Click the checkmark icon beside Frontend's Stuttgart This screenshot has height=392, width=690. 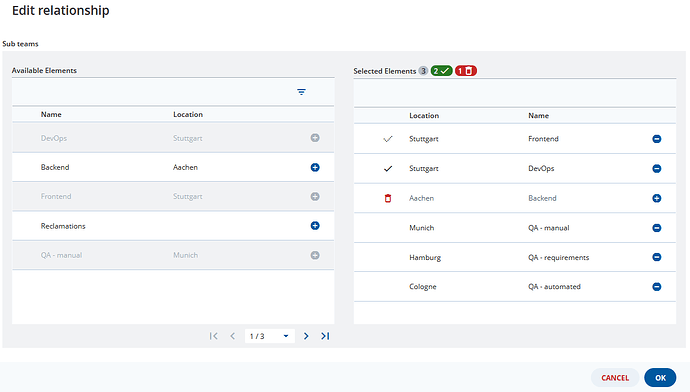click(x=388, y=139)
